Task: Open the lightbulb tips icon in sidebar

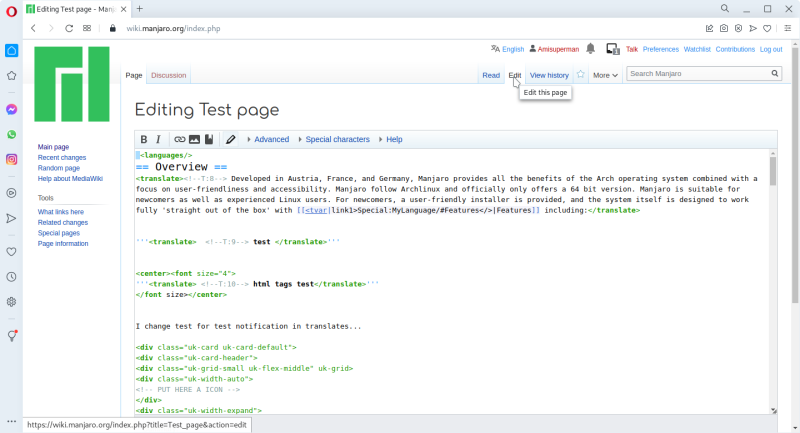Action: pyautogui.click(x=12, y=336)
